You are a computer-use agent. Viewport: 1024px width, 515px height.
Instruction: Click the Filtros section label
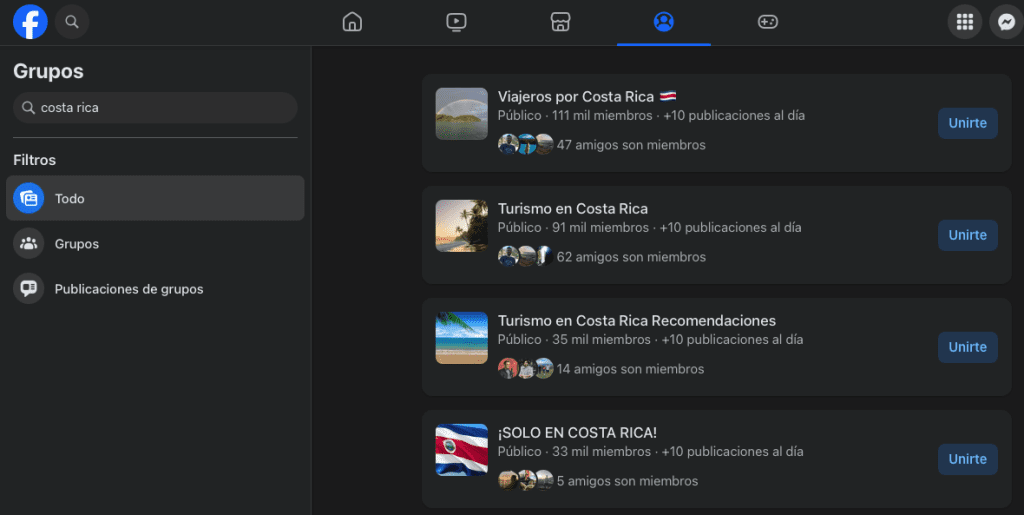(35, 160)
